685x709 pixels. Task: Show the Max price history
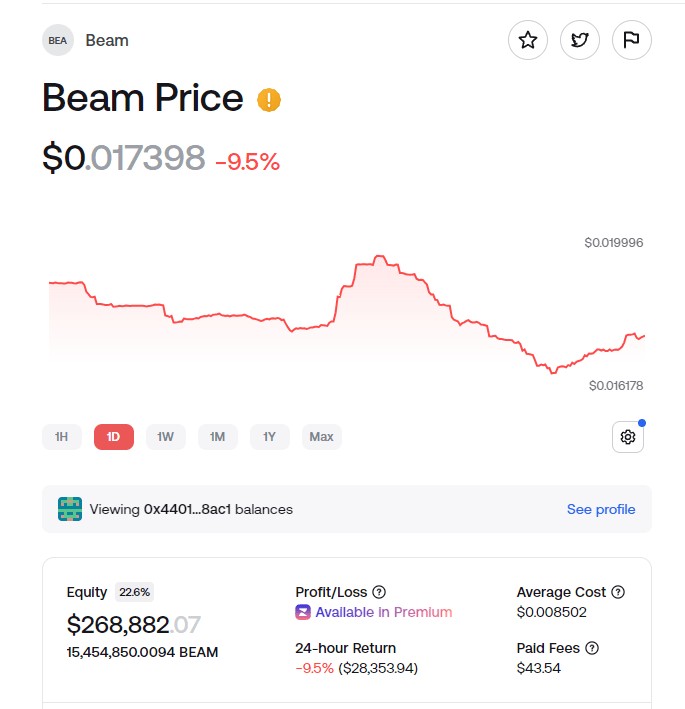point(322,437)
